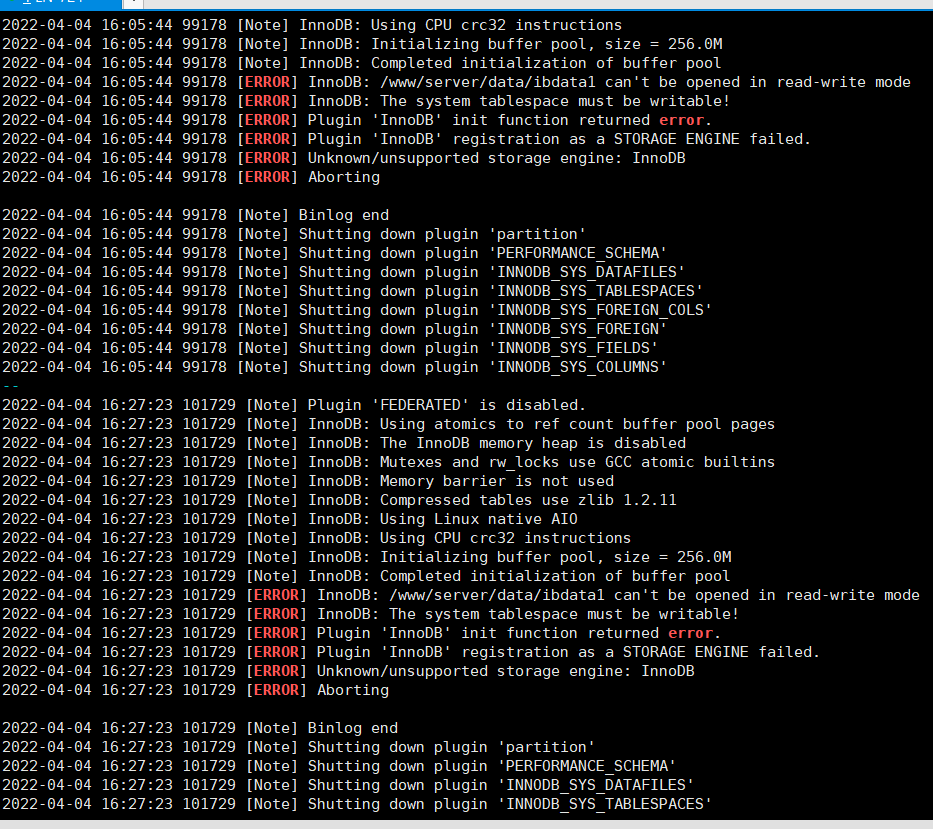Click the 16:27:23 'STORAGE ENGINE failed' error line
The height and width of the screenshot is (829, 933).
click(411, 653)
